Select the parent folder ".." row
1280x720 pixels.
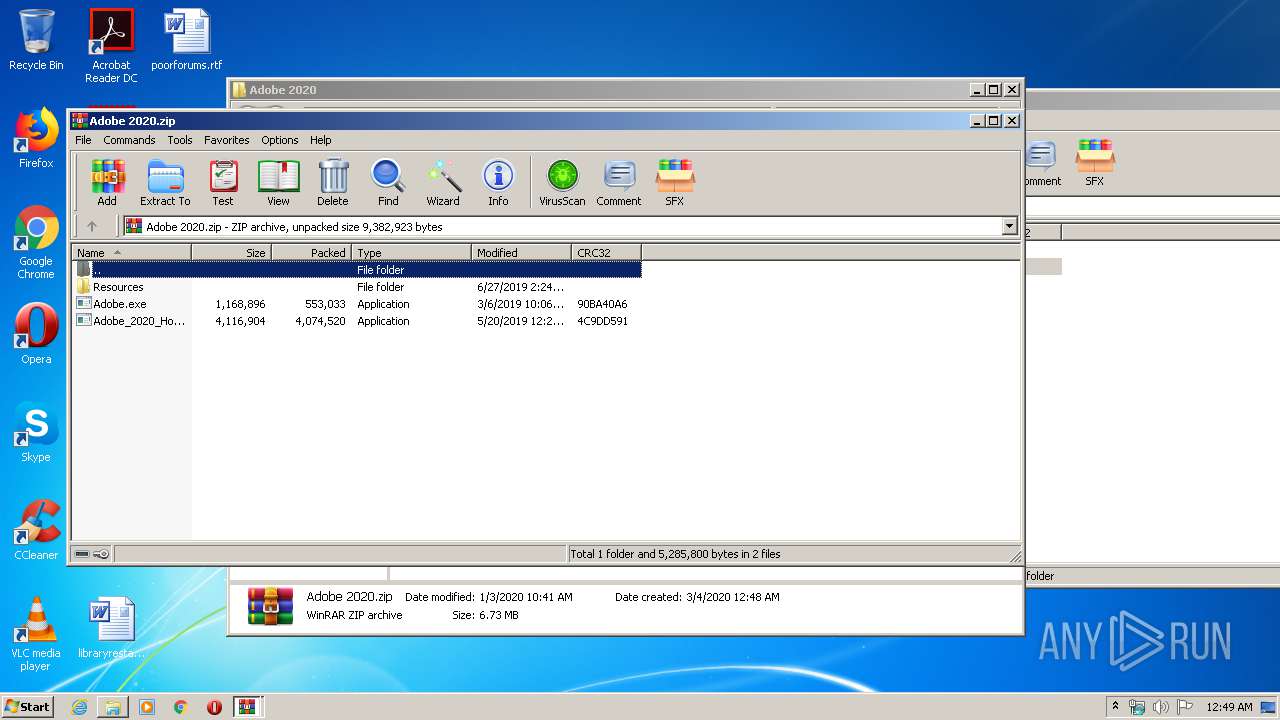click(357, 270)
